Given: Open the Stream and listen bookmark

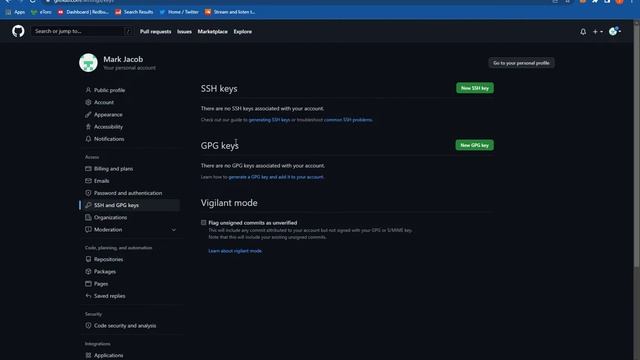Looking at the screenshot, I should pyautogui.click(x=230, y=12).
